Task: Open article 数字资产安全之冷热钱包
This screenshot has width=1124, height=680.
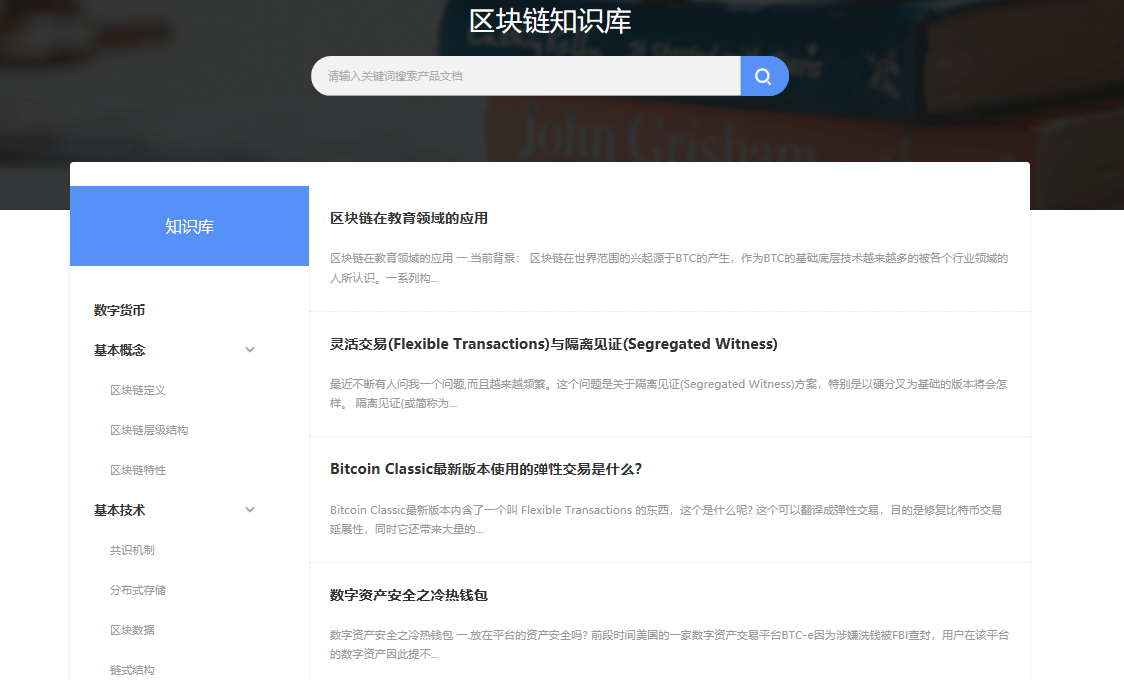Action: point(409,595)
